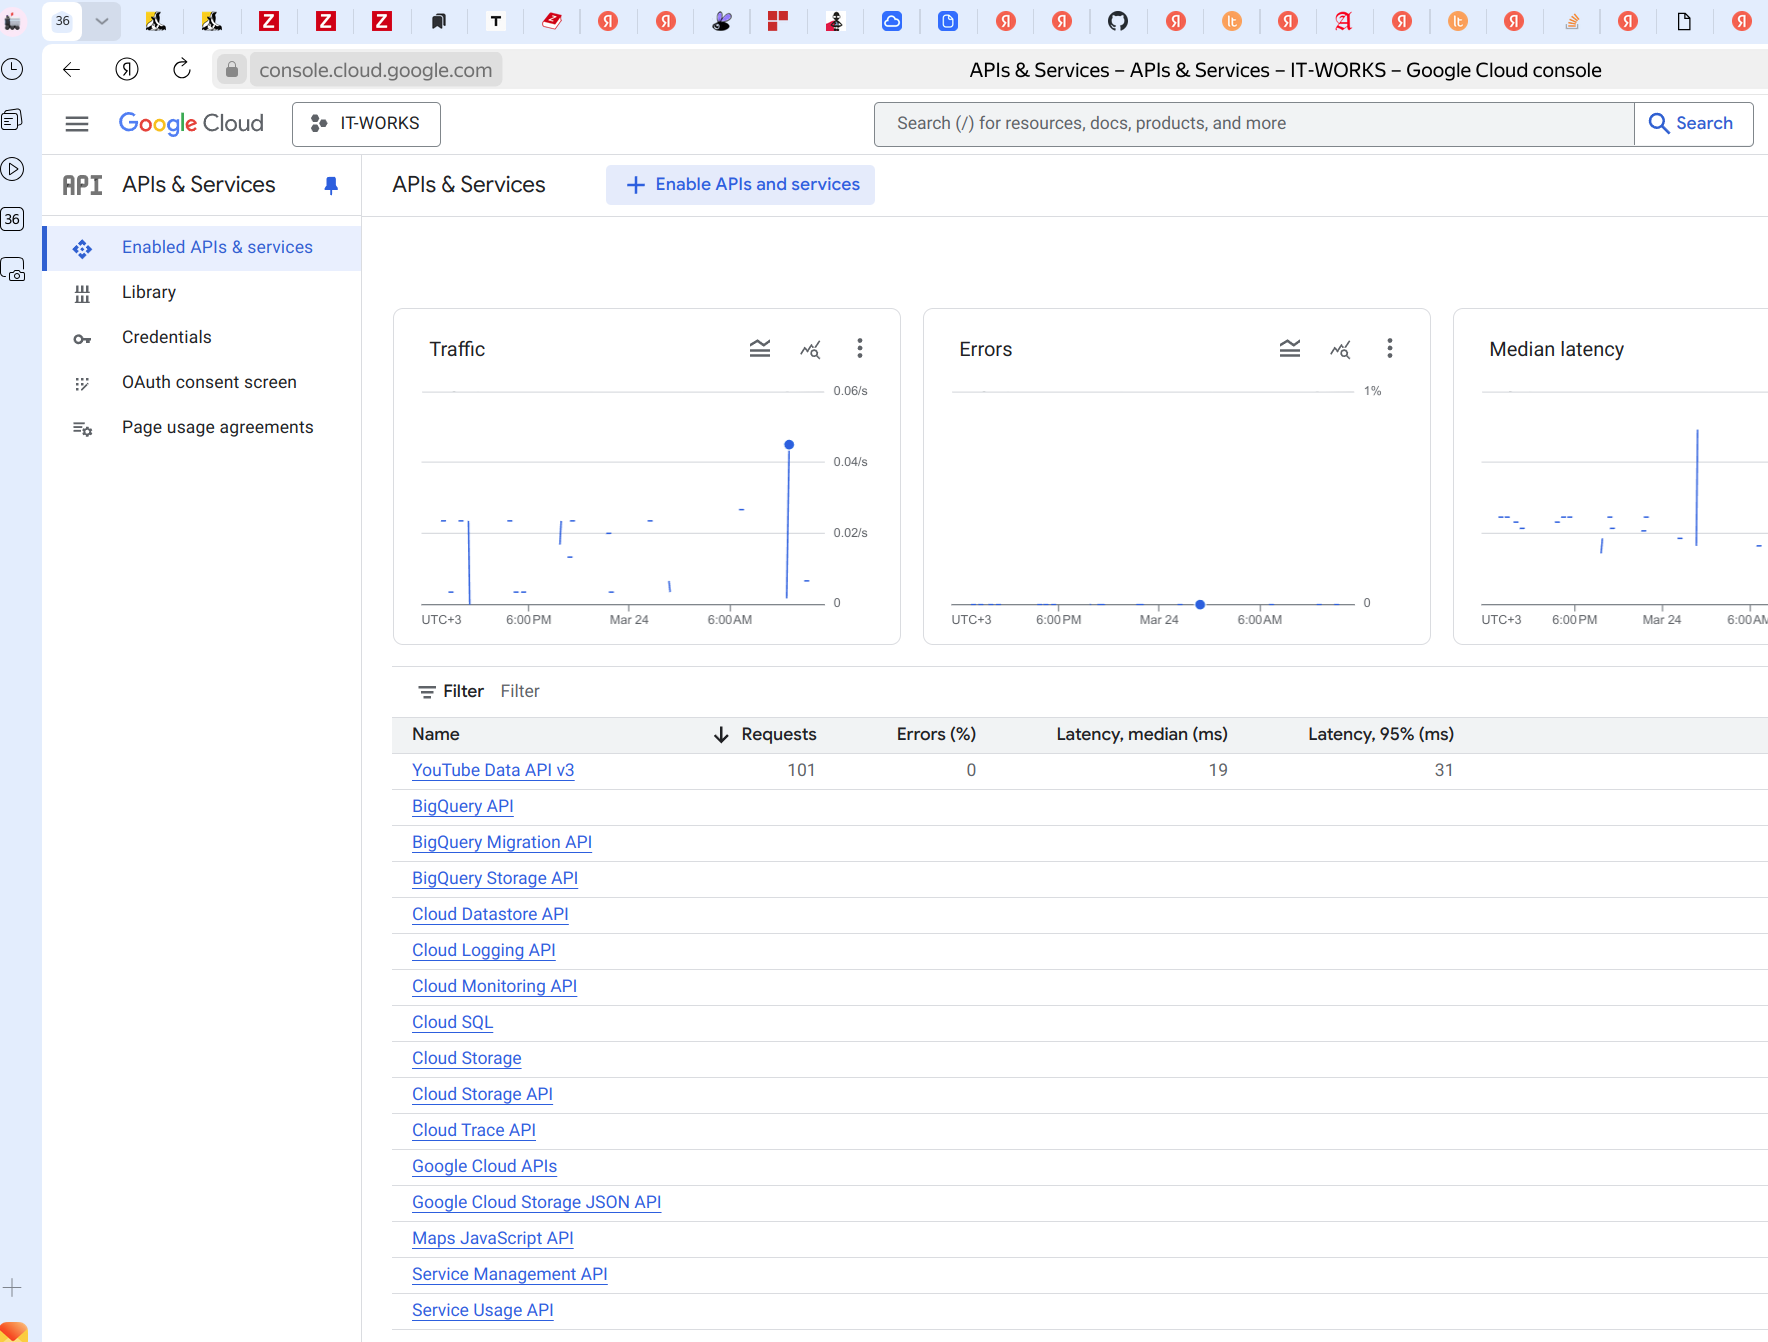Sort by Requests using the down arrow
Image resolution: width=1768 pixels, height=1342 pixels.
tap(721, 735)
